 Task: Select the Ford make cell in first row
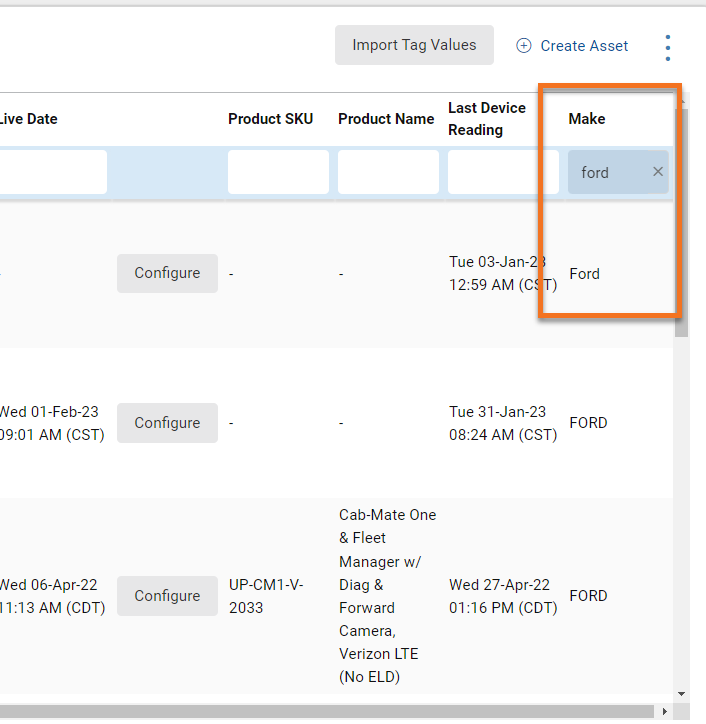point(585,273)
